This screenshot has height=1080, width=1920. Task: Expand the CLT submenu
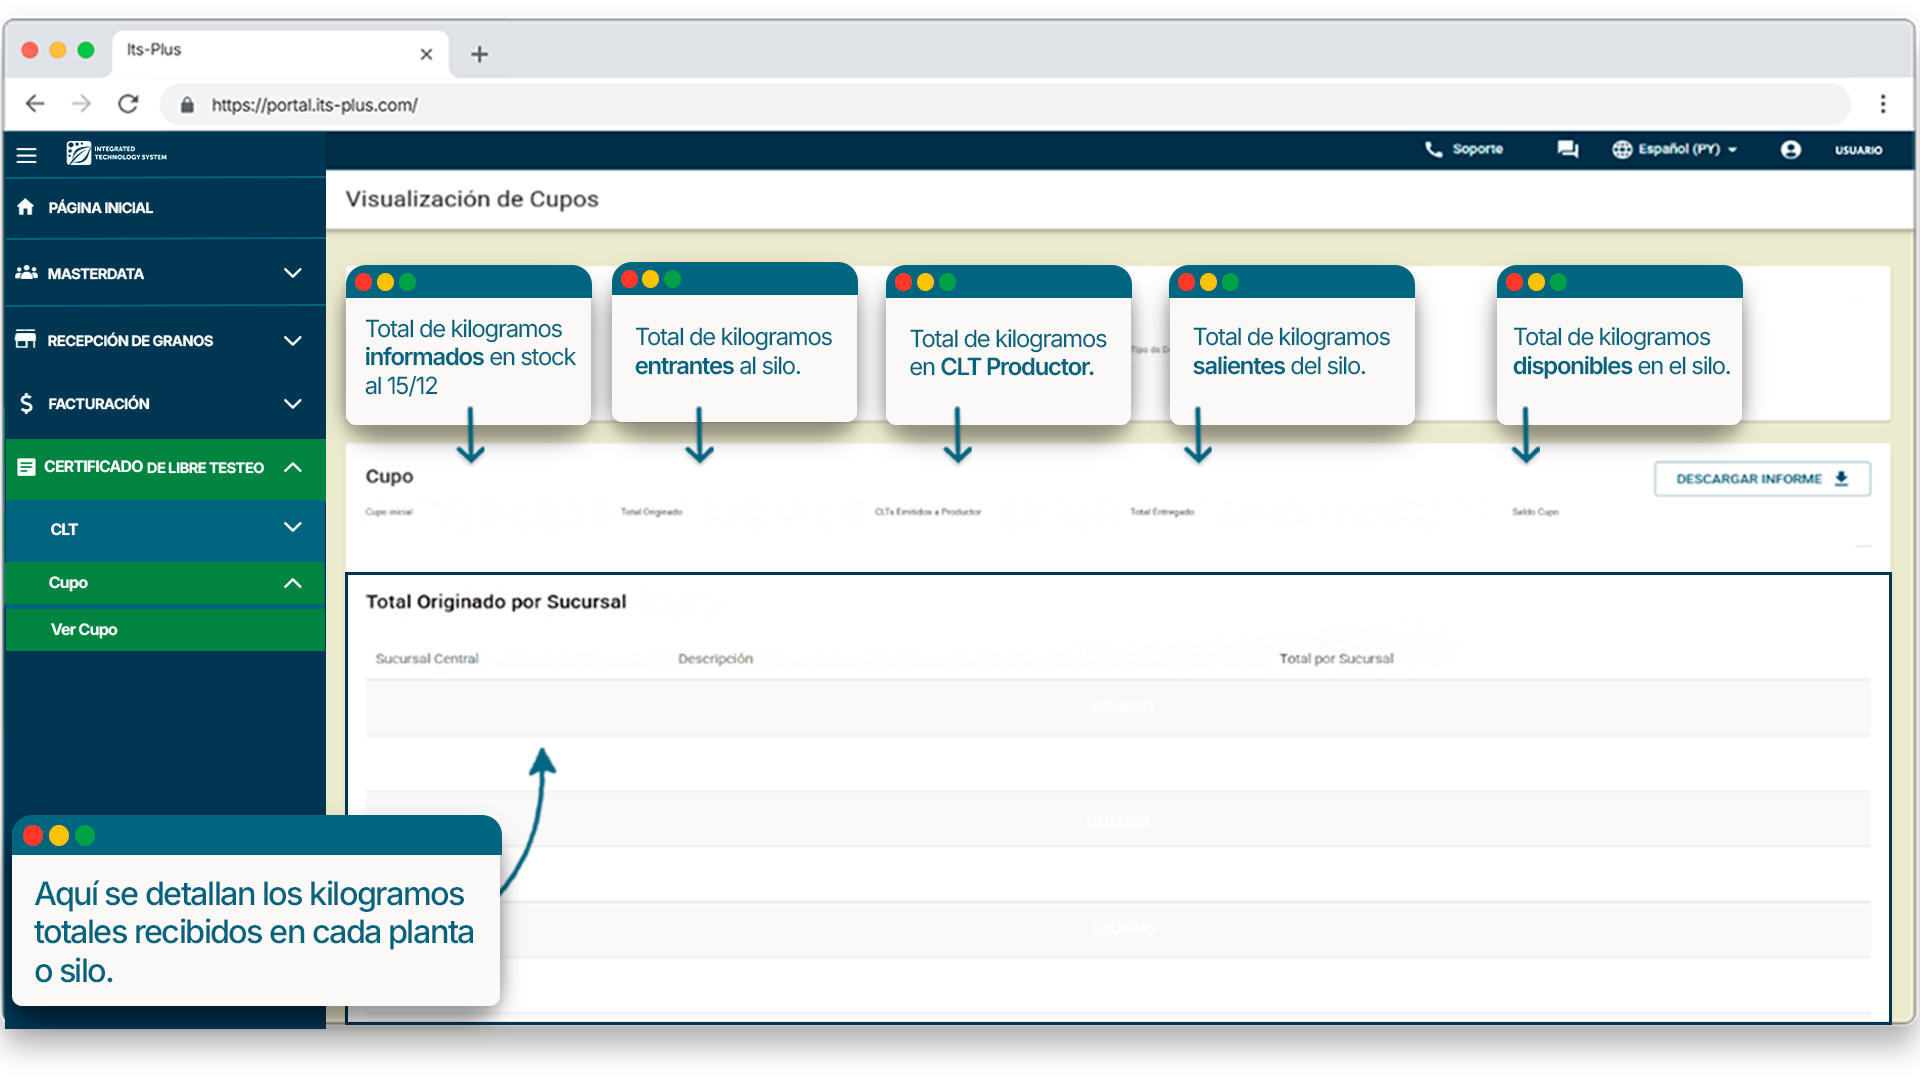click(292, 528)
